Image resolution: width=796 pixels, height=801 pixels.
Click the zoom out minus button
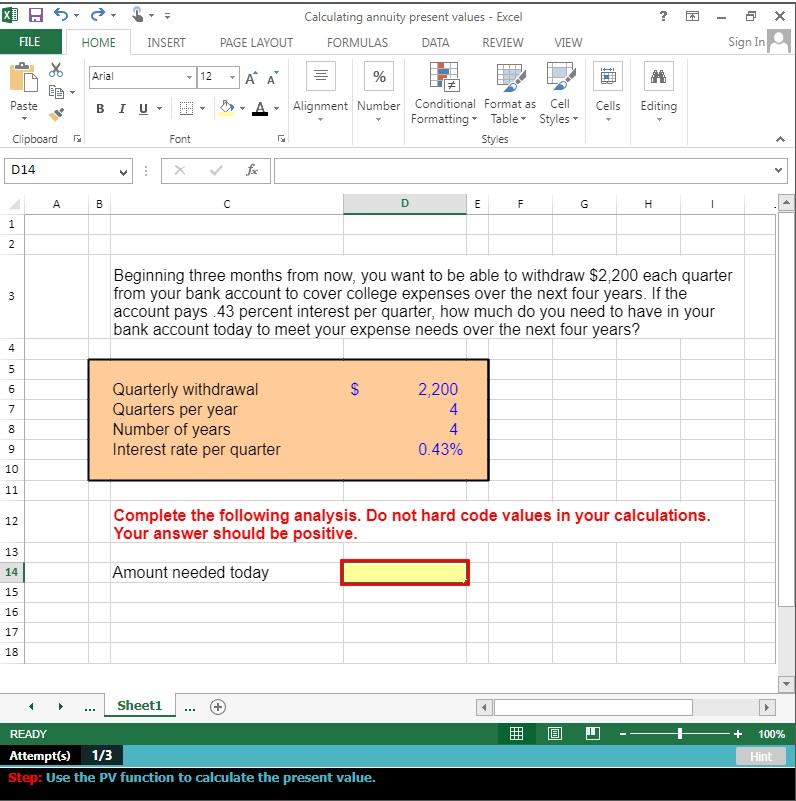(623, 734)
